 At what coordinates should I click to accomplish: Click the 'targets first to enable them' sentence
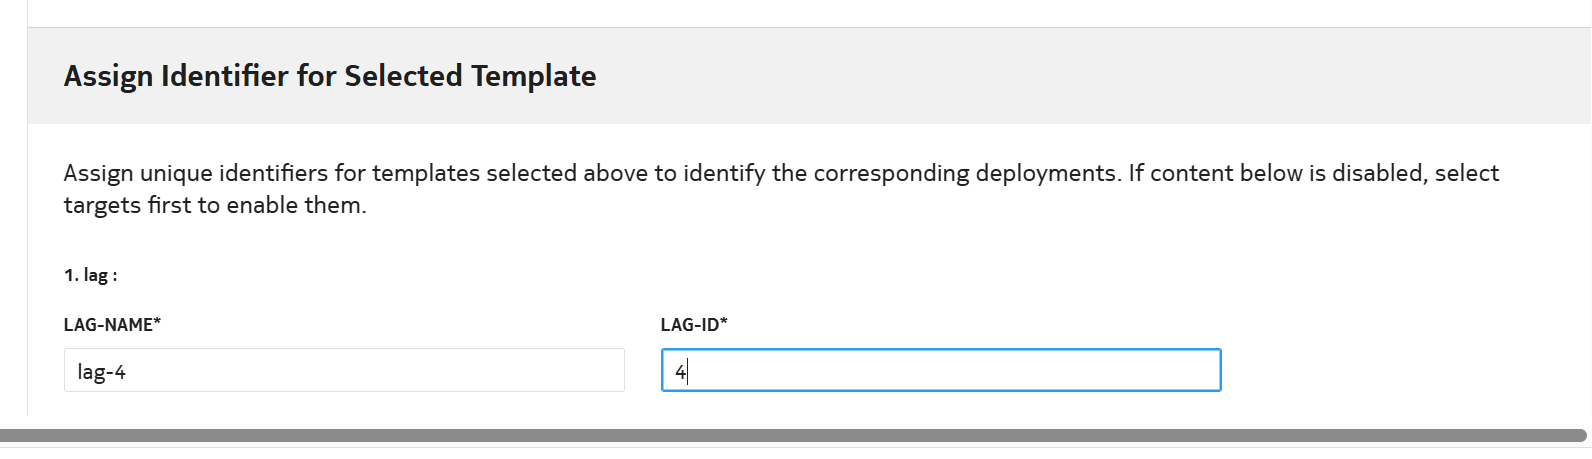pos(214,205)
